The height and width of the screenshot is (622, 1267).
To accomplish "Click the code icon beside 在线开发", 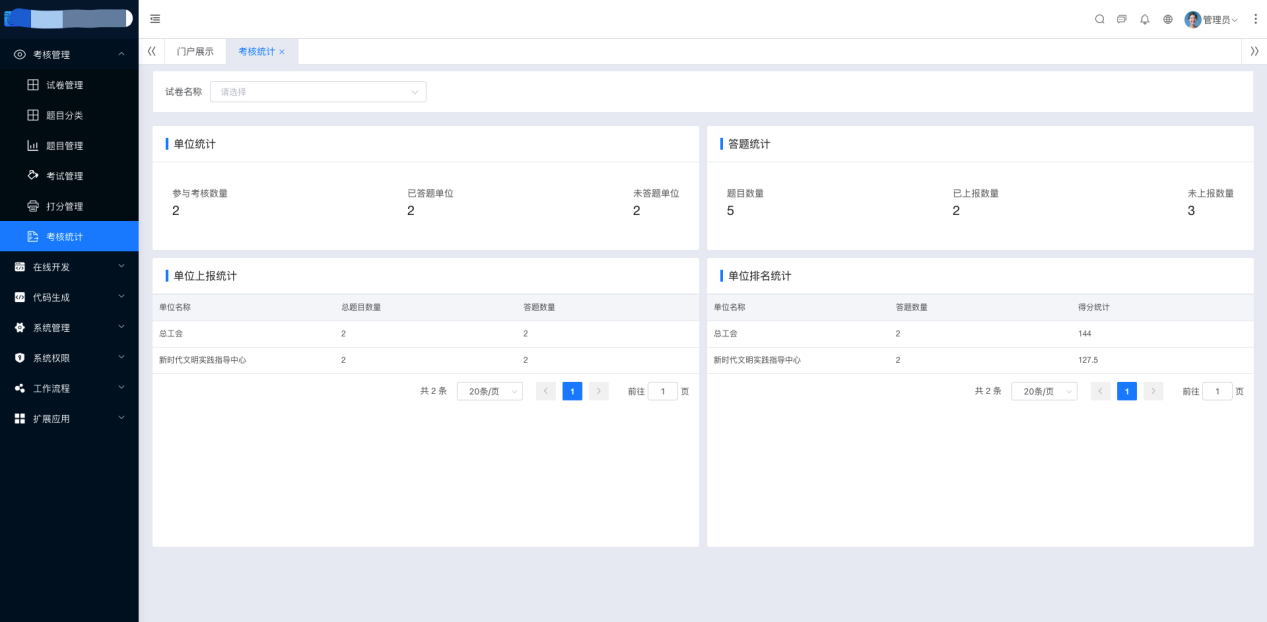I will pyautogui.click(x=20, y=267).
